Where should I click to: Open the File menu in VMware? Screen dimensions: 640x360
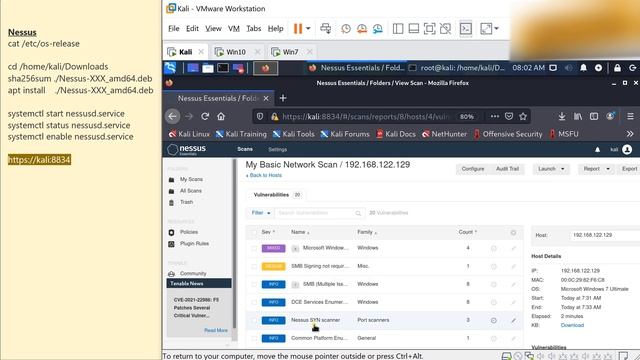(x=173, y=29)
